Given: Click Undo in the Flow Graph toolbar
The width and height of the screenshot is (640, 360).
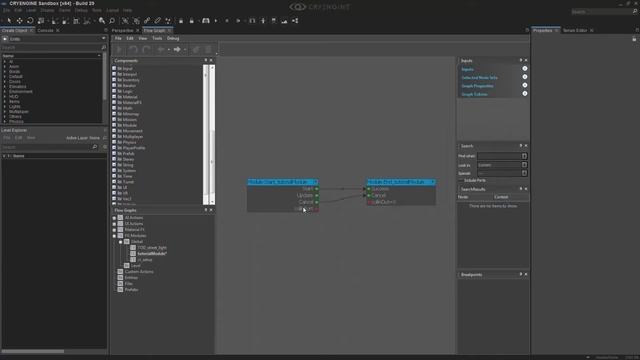Looking at the screenshot, I should [133, 50].
